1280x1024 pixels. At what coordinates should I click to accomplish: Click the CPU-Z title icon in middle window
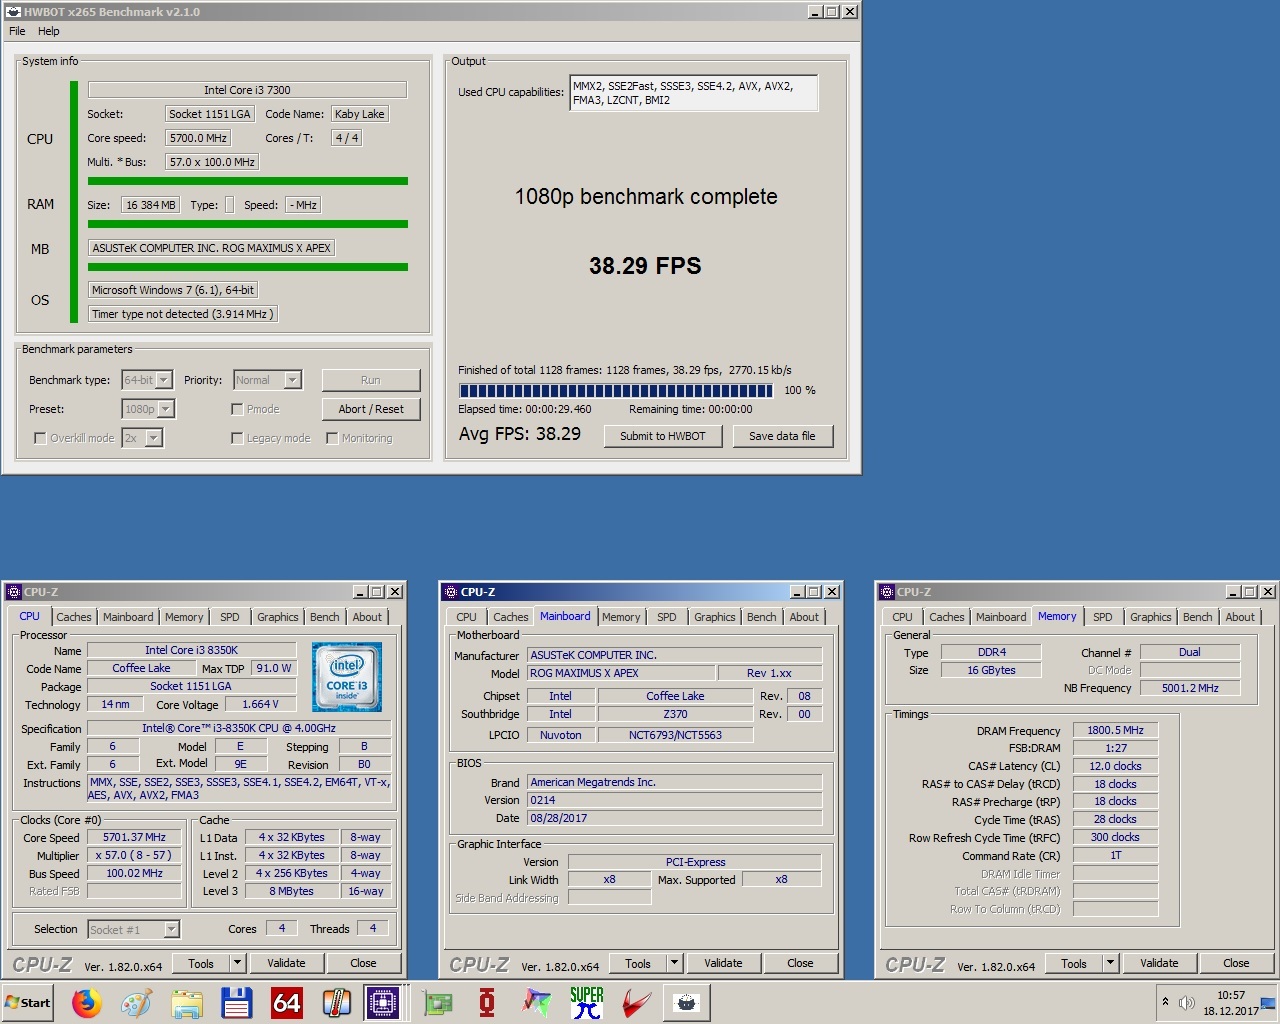450,592
